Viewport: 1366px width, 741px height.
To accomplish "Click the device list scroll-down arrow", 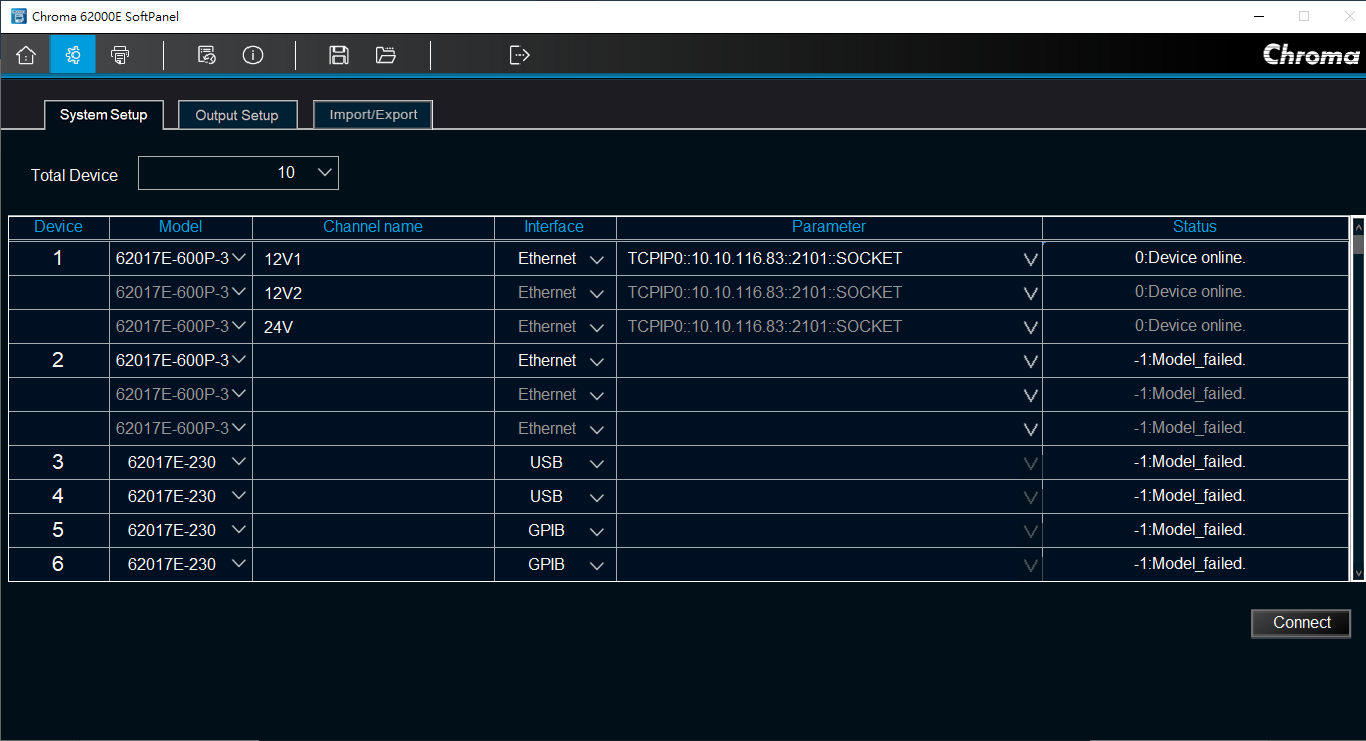I will tap(1358, 573).
